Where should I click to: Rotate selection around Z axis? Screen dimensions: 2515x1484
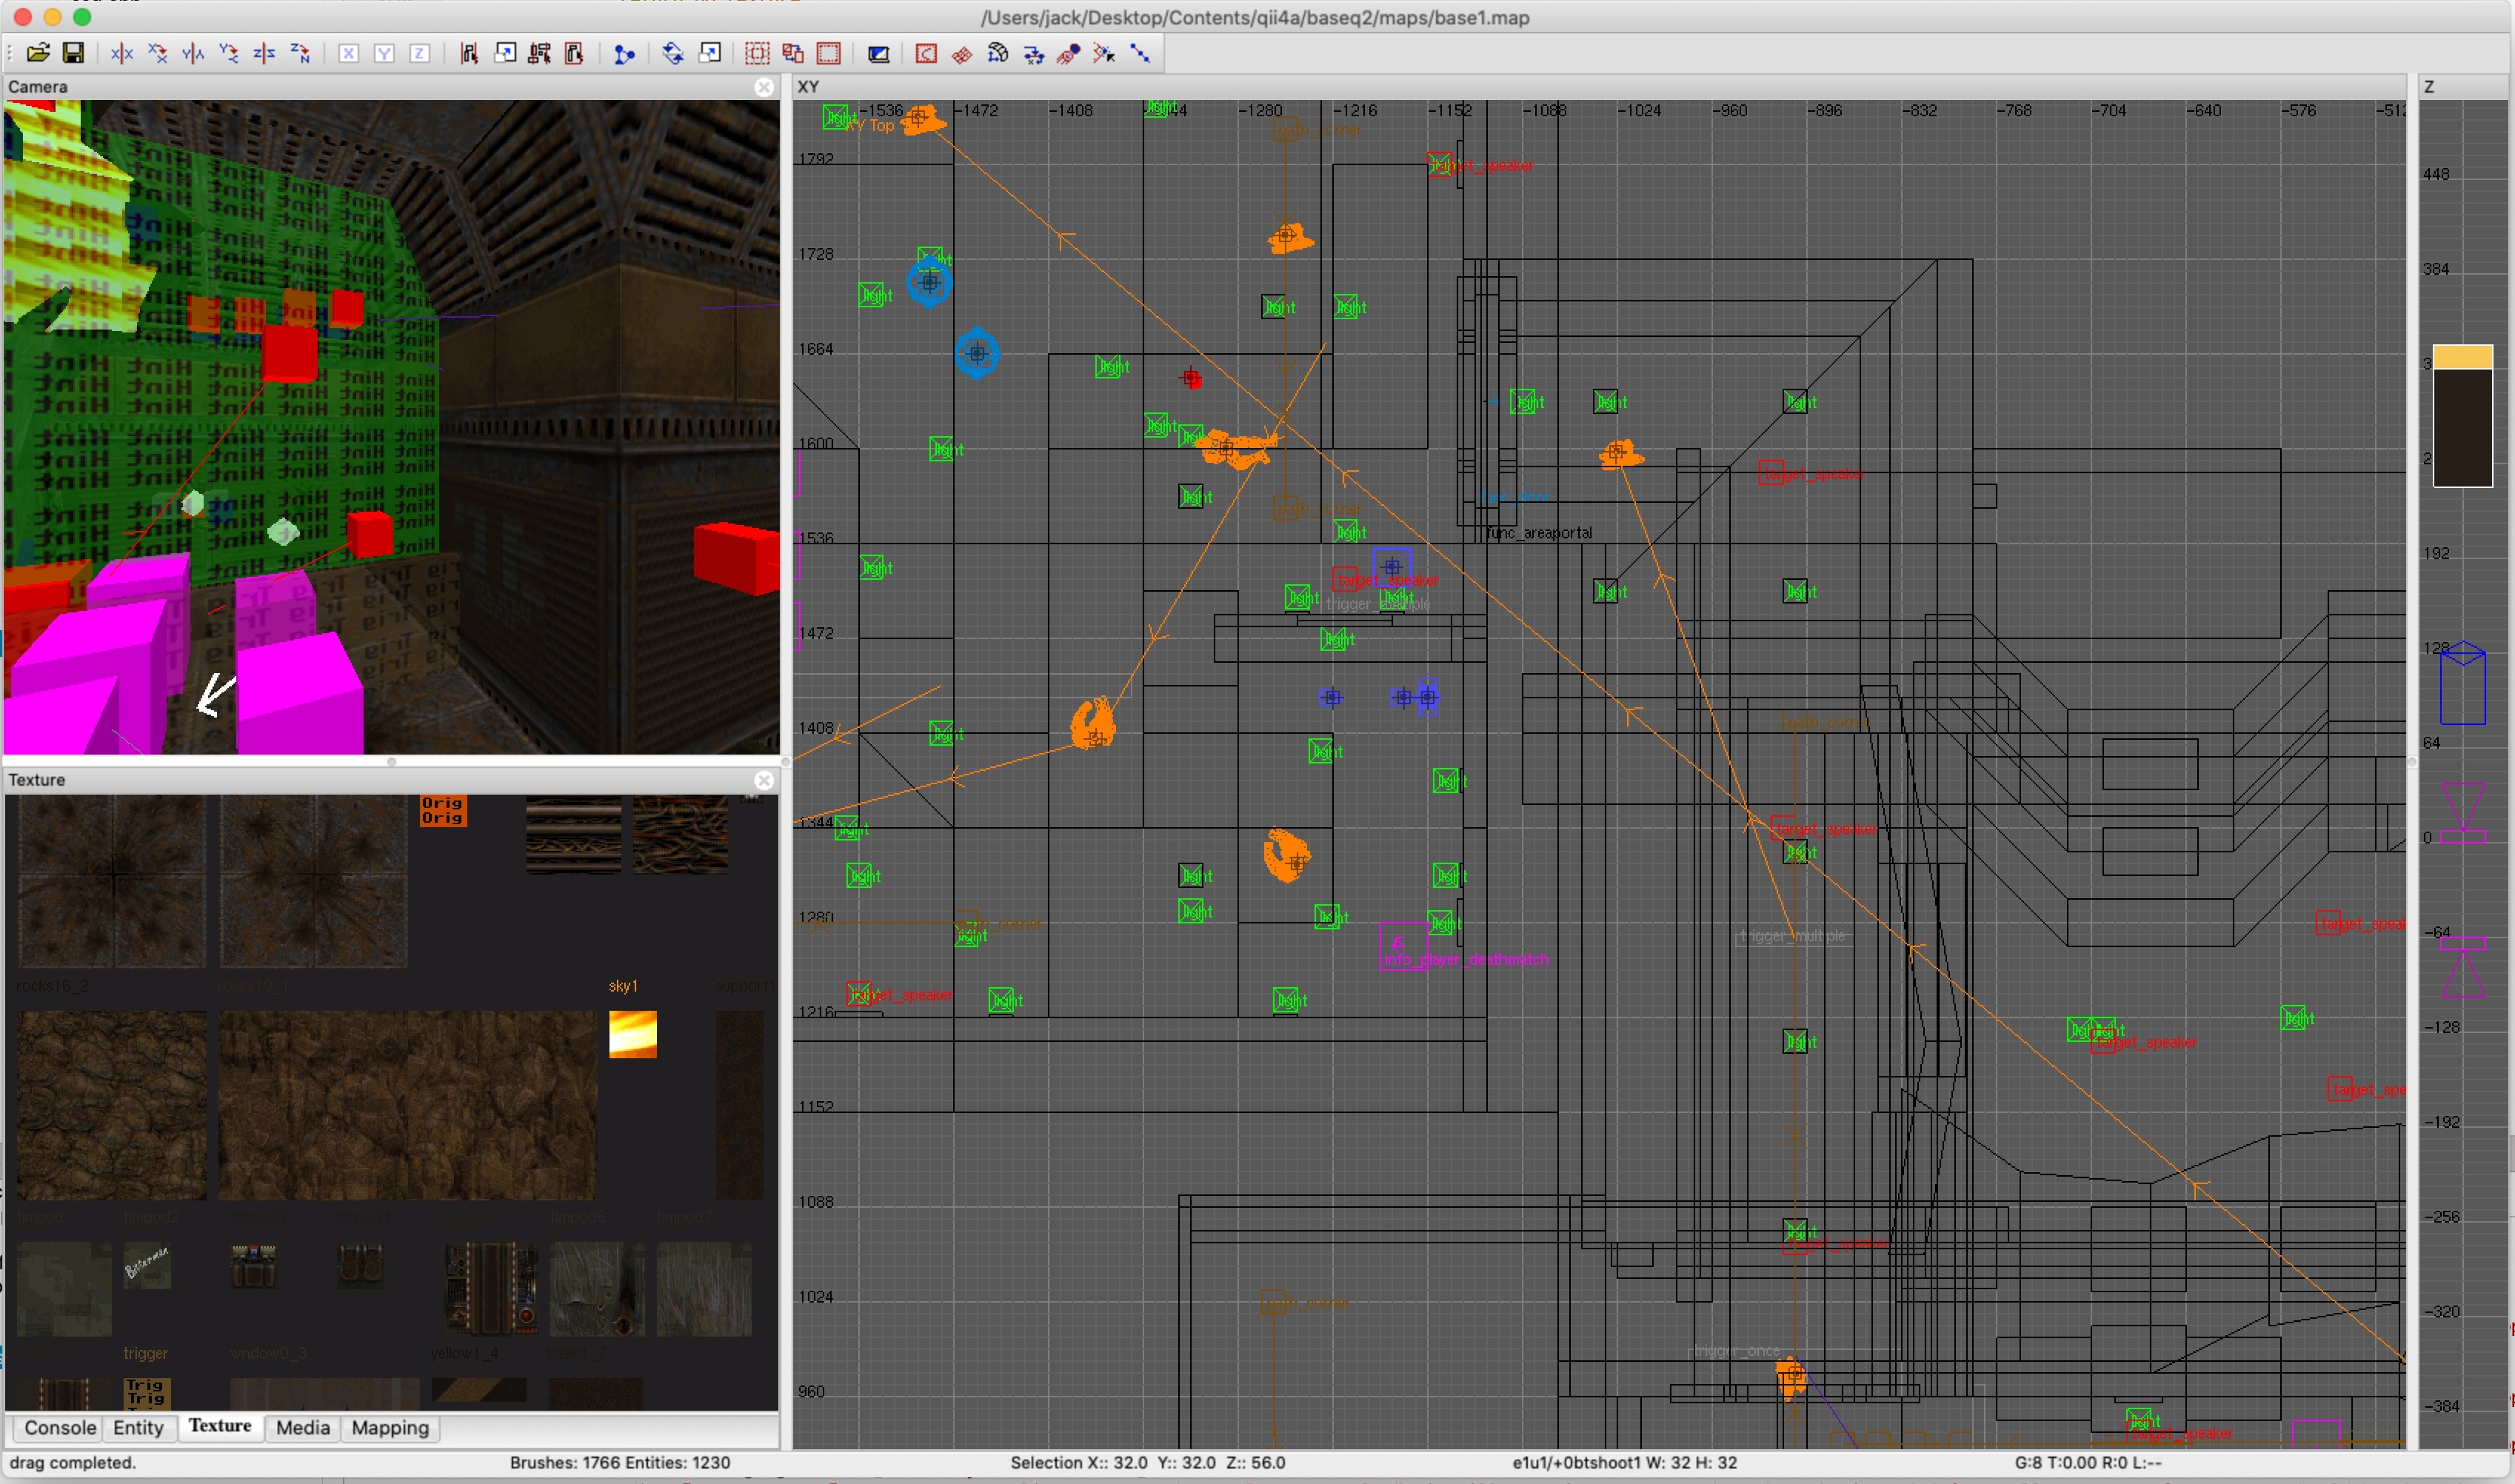point(300,53)
